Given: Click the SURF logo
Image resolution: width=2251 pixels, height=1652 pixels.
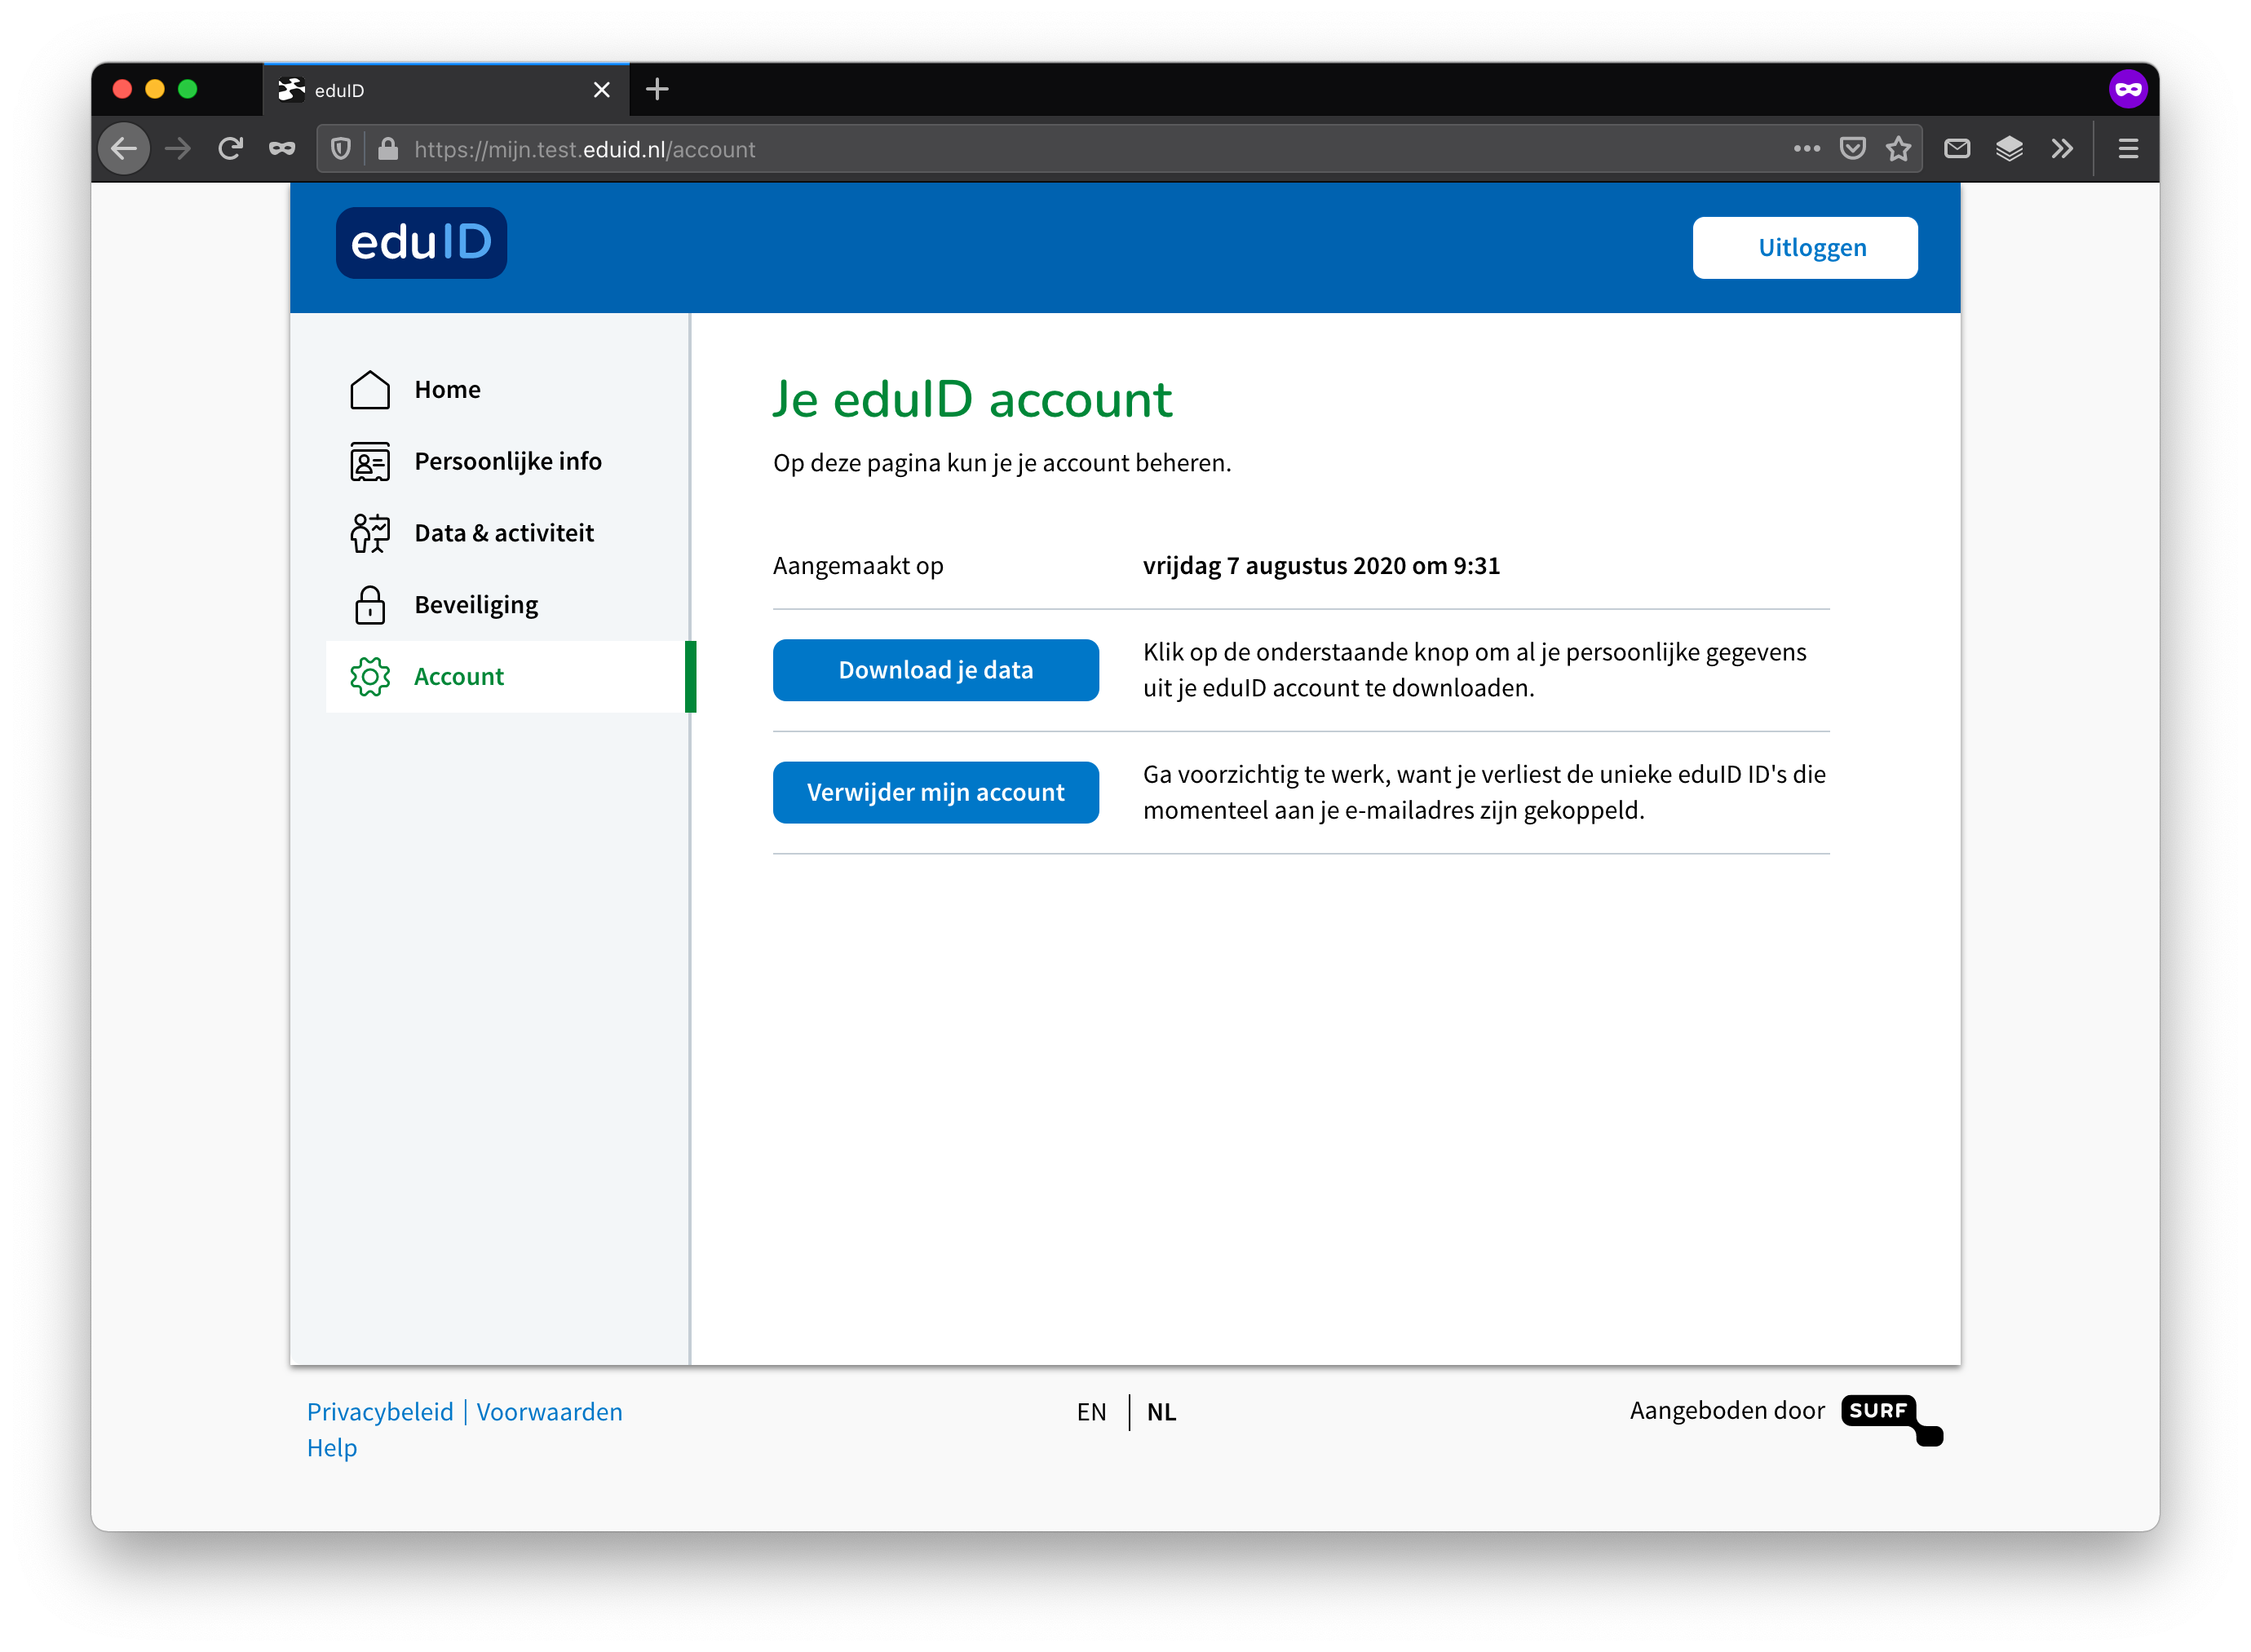Looking at the screenshot, I should pyautogui.click(x=1891, y=1419).
